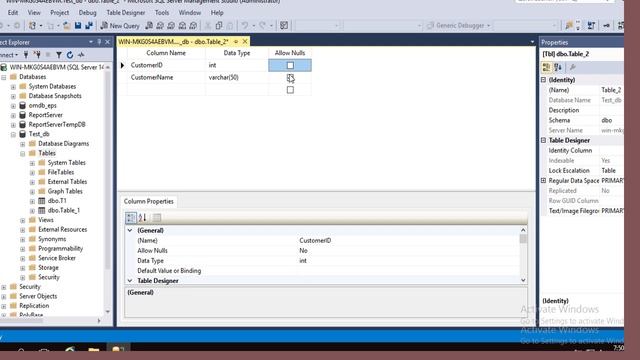This screenshot has height=360, width=640.
Task: Click the varchar(50) data type cell
Action: [x=237, y=78]
